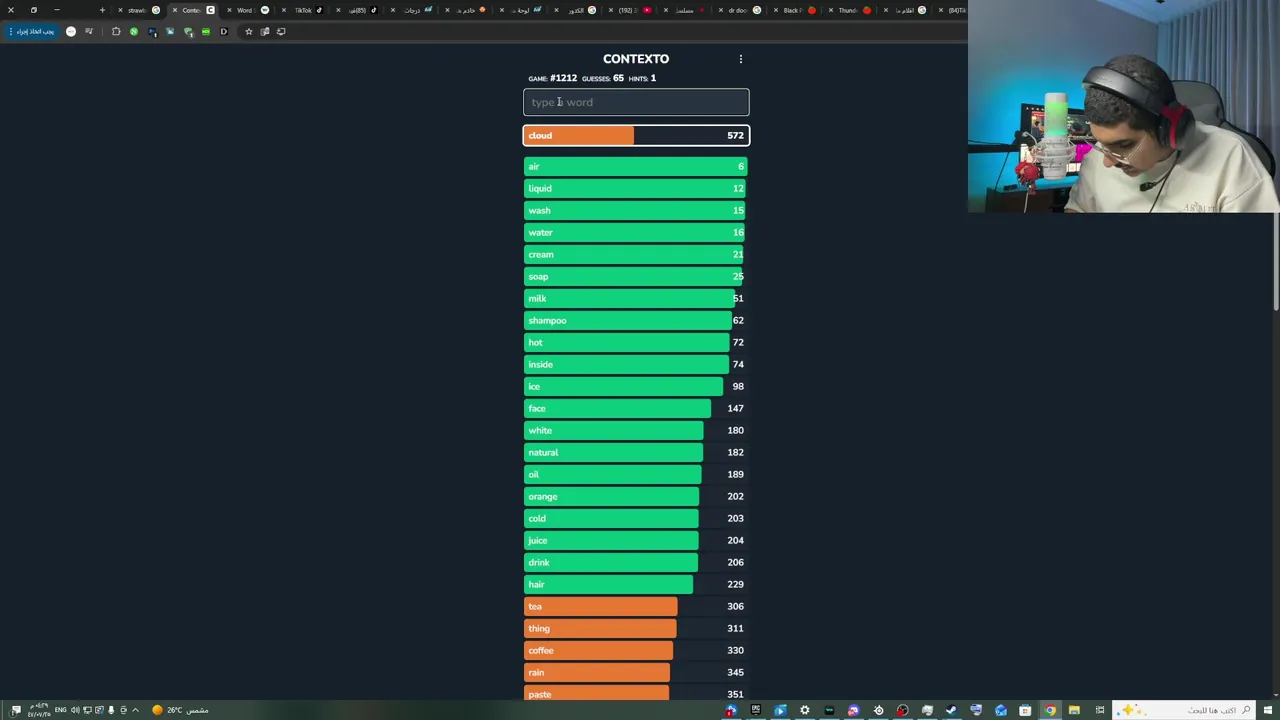1280x720 pixels.
Task: Click the microphone tray icon
Action: [111, 710]
